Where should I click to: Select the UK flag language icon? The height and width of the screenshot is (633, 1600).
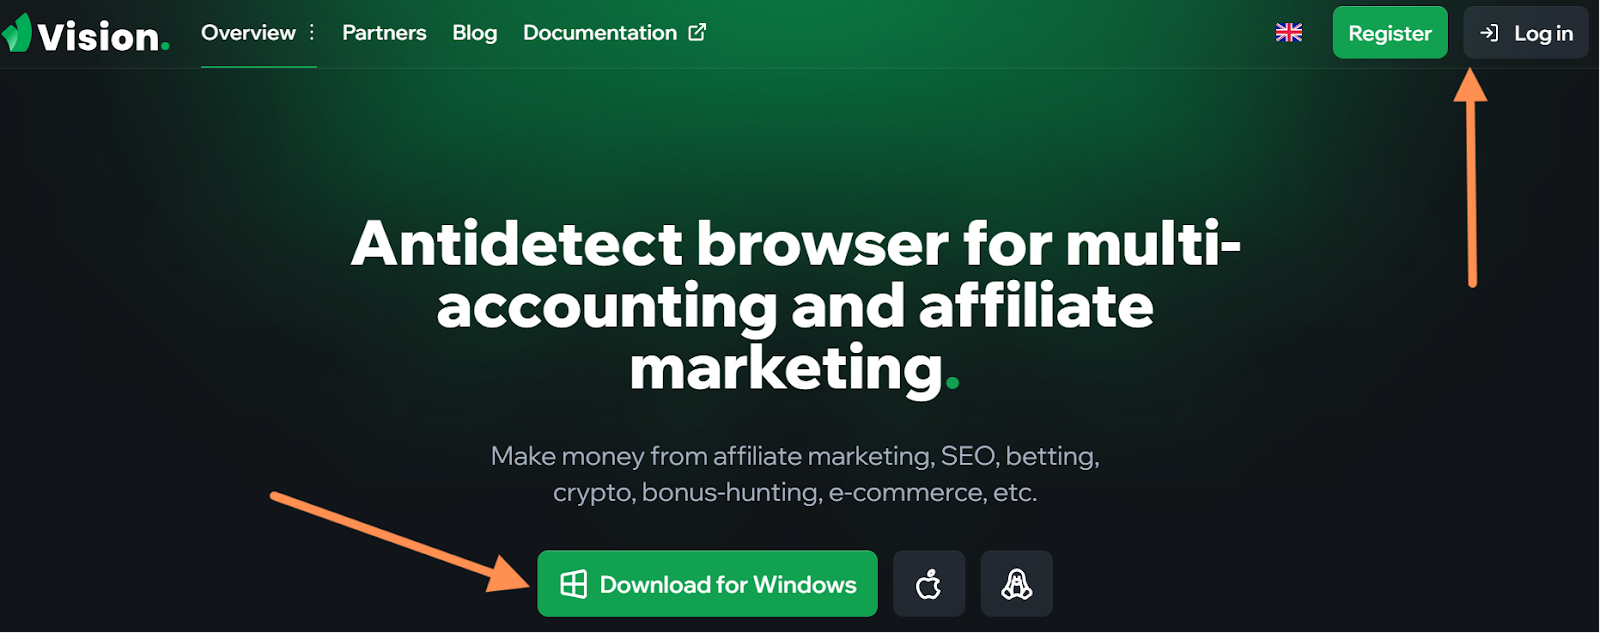(x=1289, y=32)
